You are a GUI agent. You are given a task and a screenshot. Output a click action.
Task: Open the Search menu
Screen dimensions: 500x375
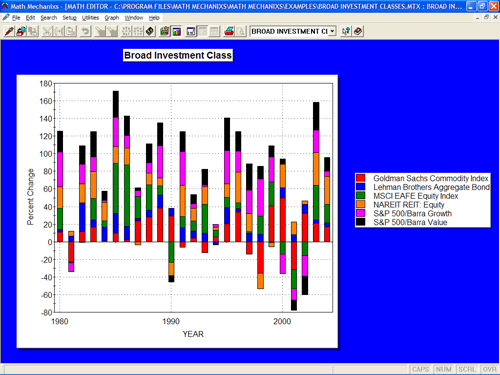[49, 18]
